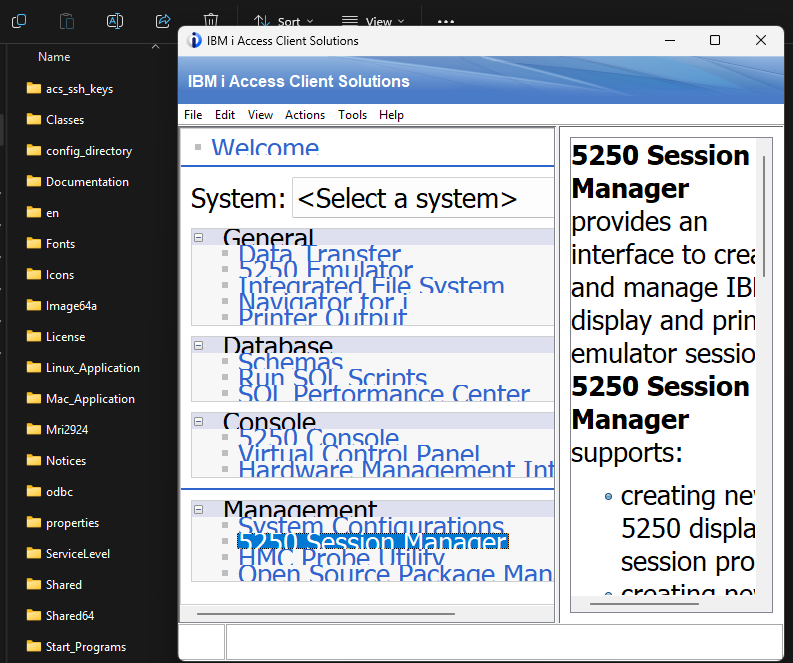Open the System selection combo box

point(423,198)
